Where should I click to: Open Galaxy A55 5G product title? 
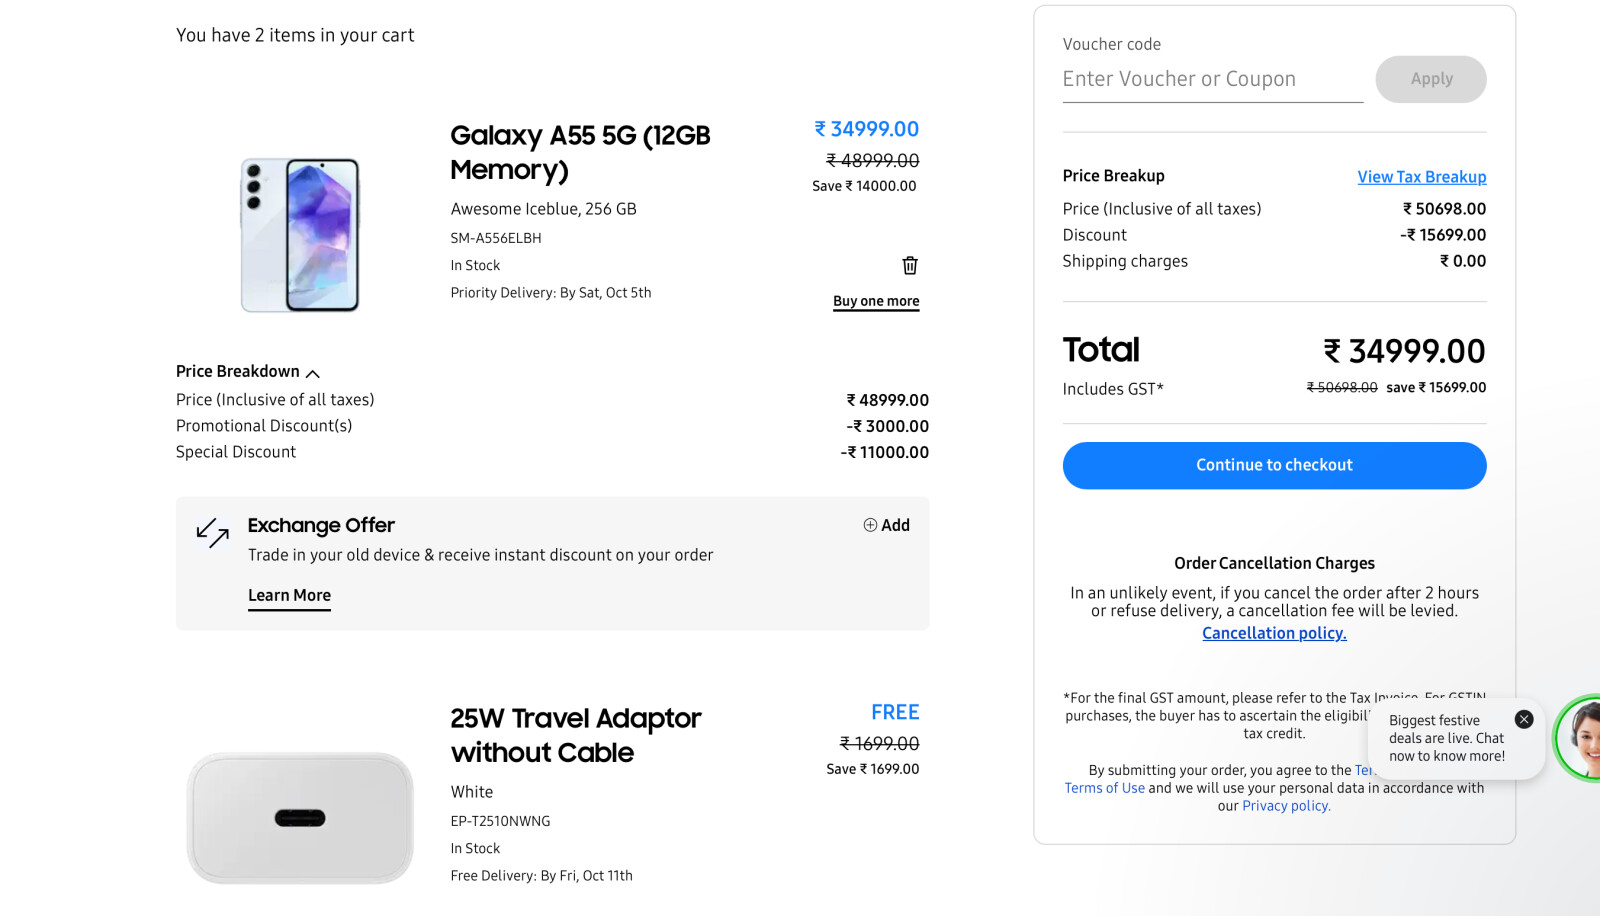[x=580, y=152]
